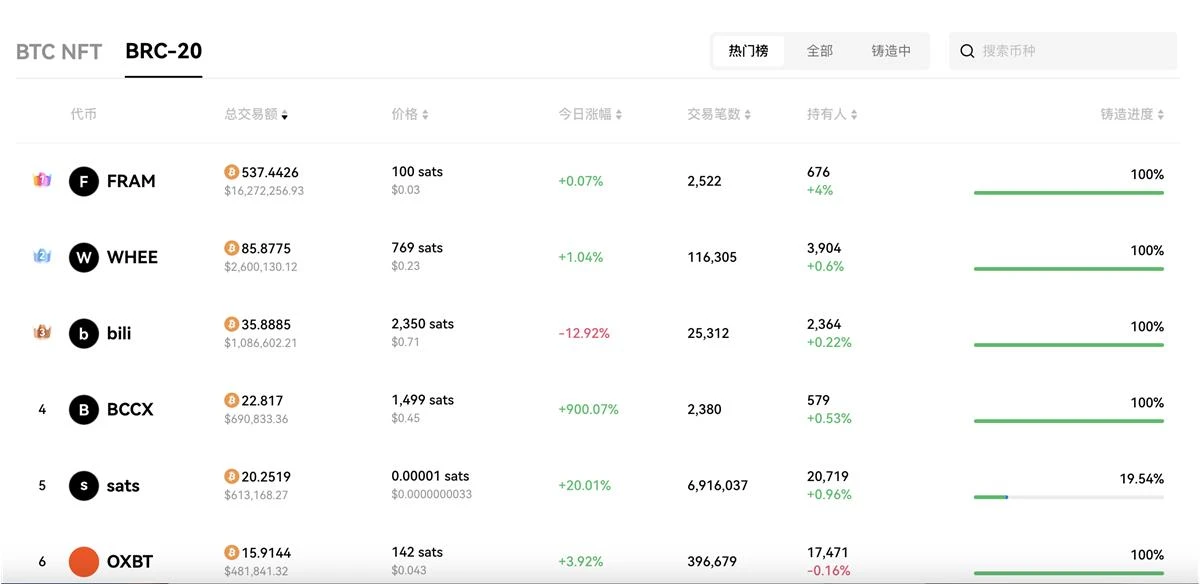This screenshot has width=1200, height=584.
Task: Select the 全部 filter option
Action: pos(820,51)
